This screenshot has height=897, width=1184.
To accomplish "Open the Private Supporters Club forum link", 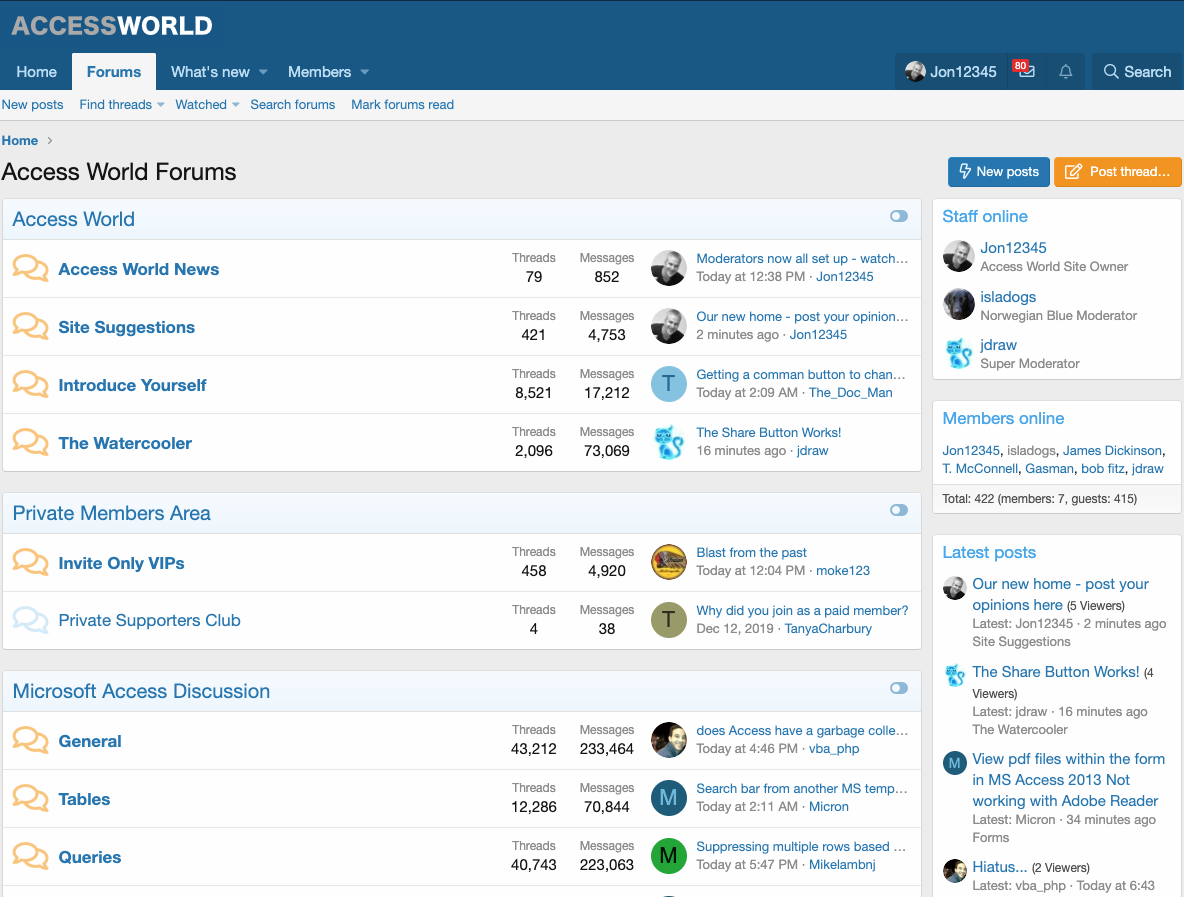I will click(150, 620).
